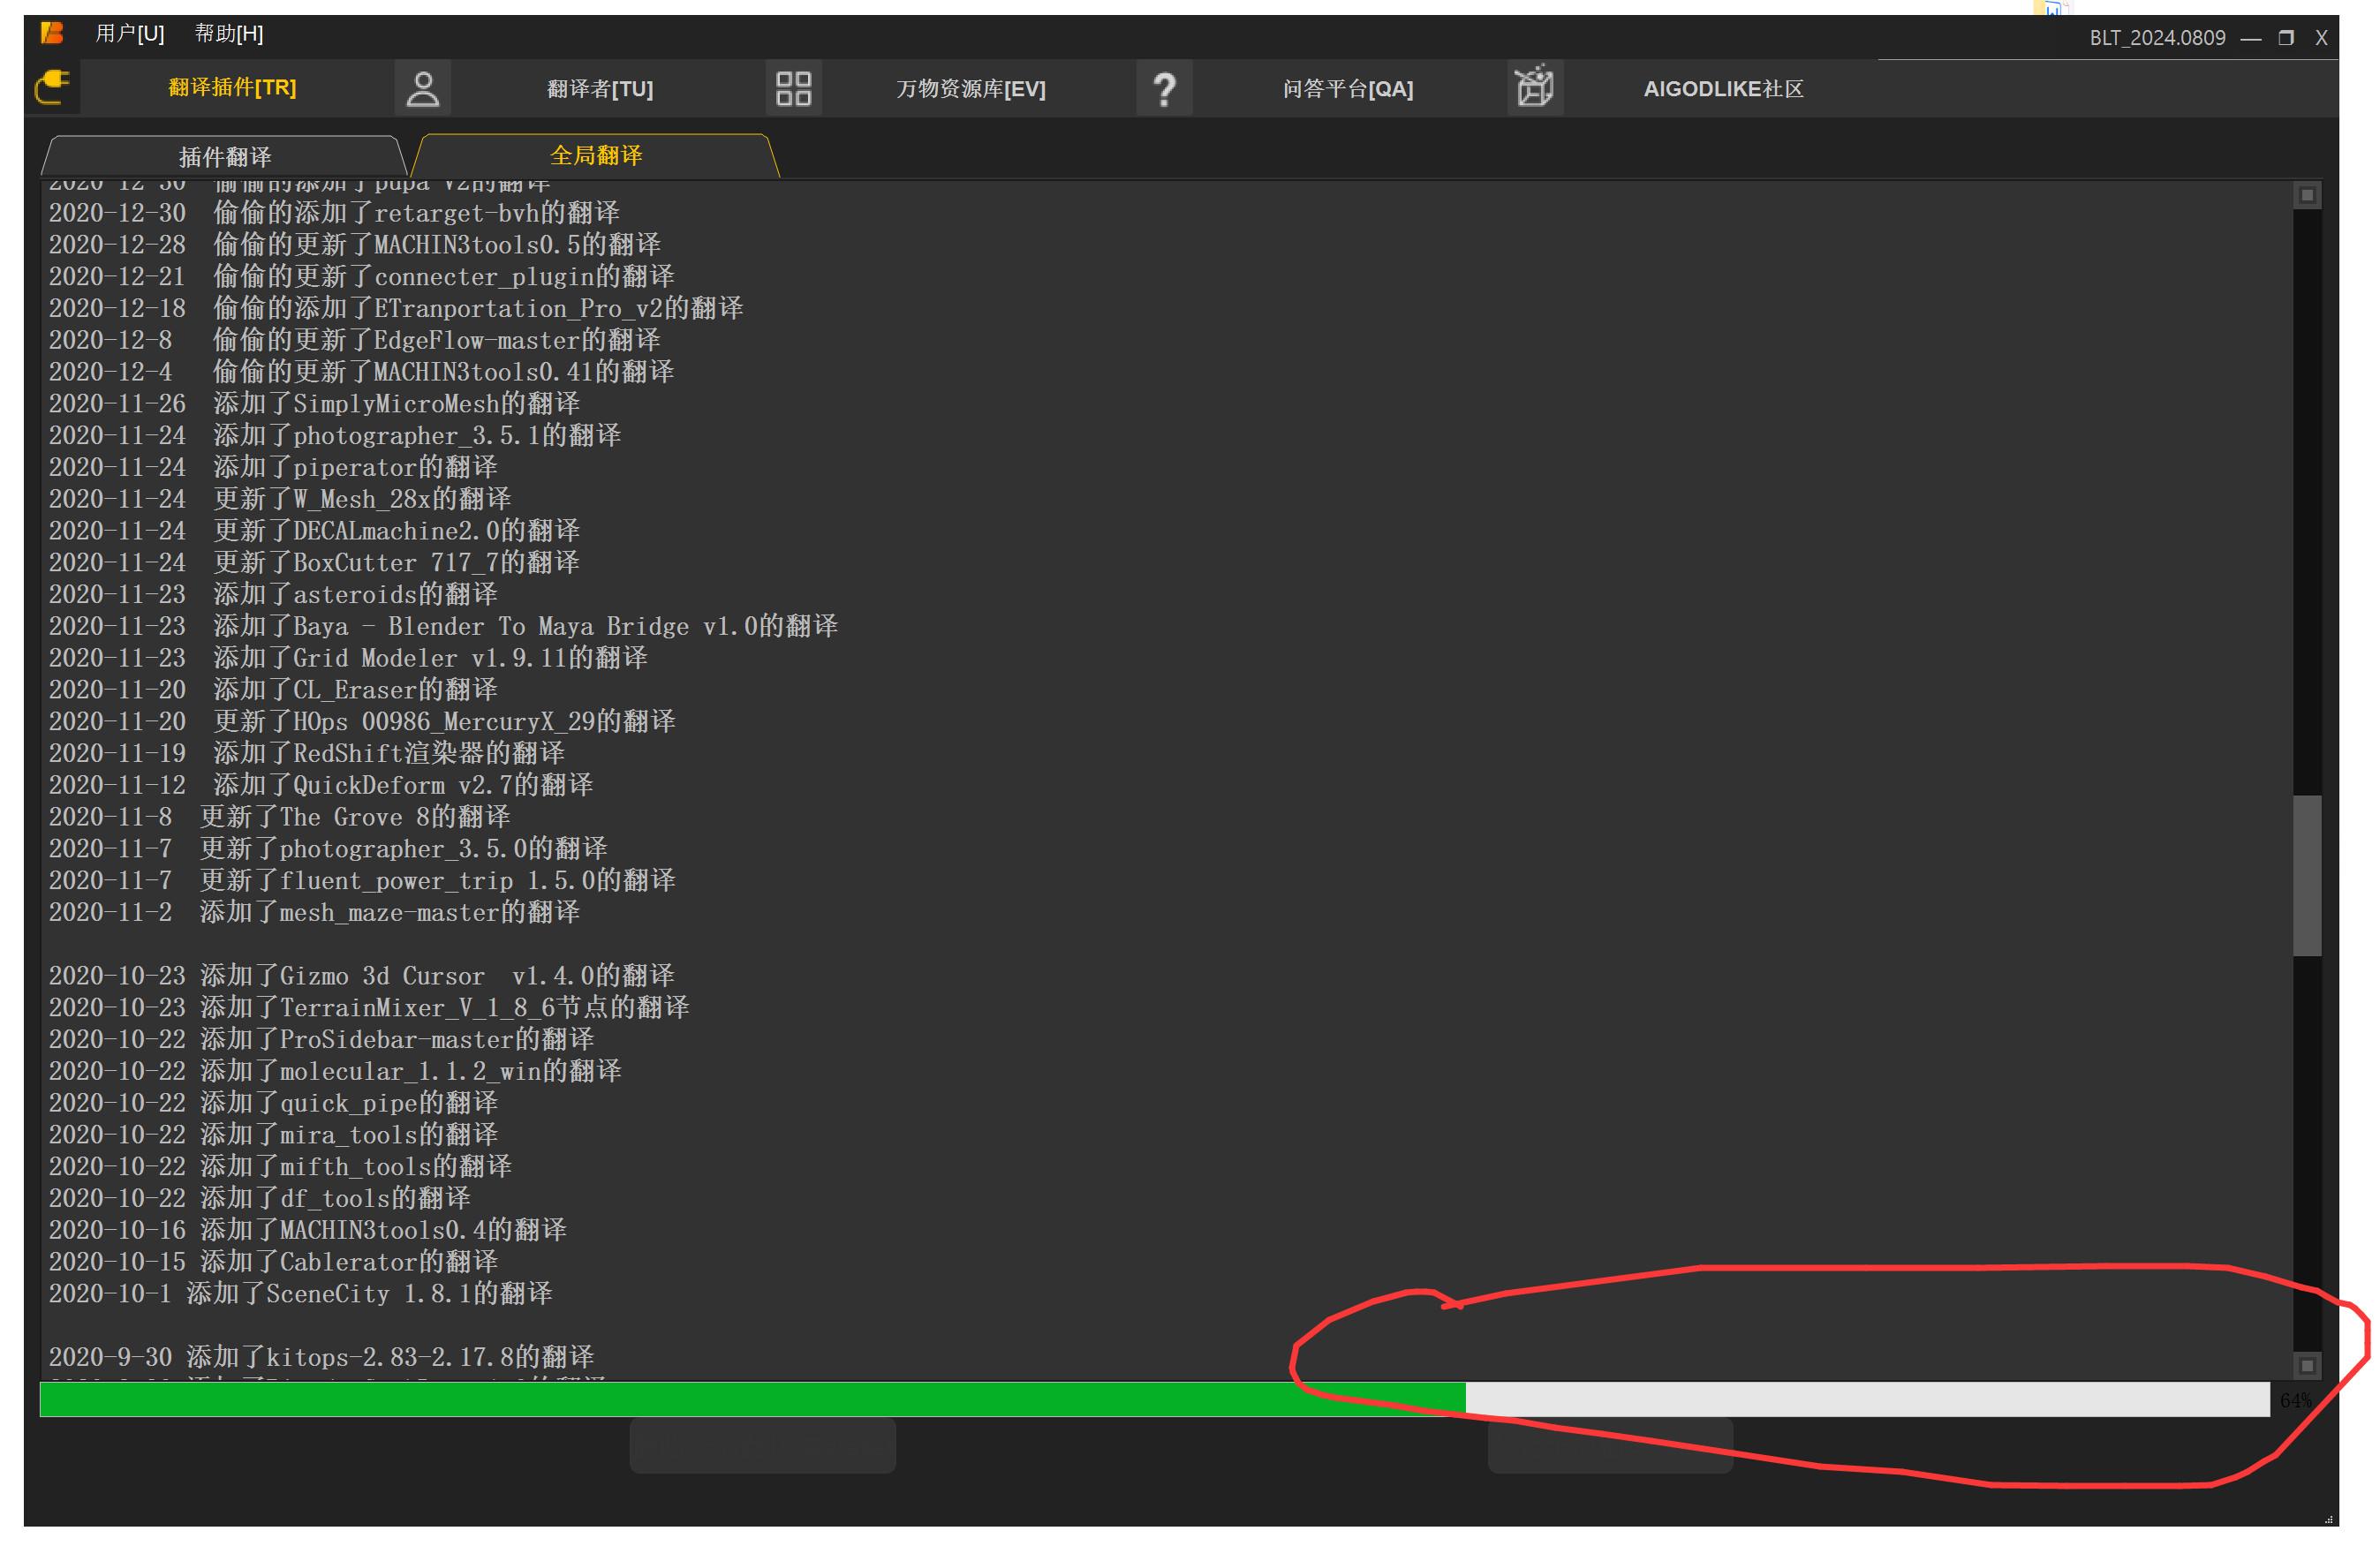Click the blank button below the progress bar's left half
The width and height of the screenshot is (2380, 1546).
tap(763, 1445)
